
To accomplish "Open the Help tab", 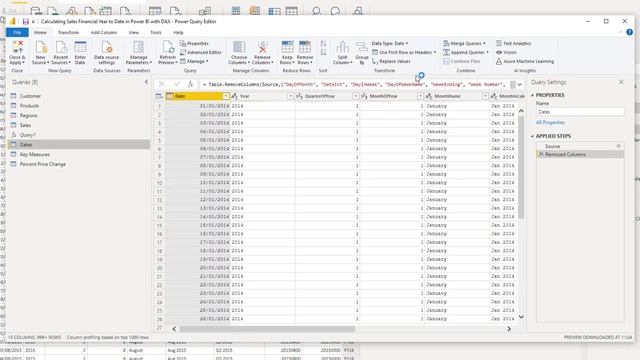I will click(178, 32).
